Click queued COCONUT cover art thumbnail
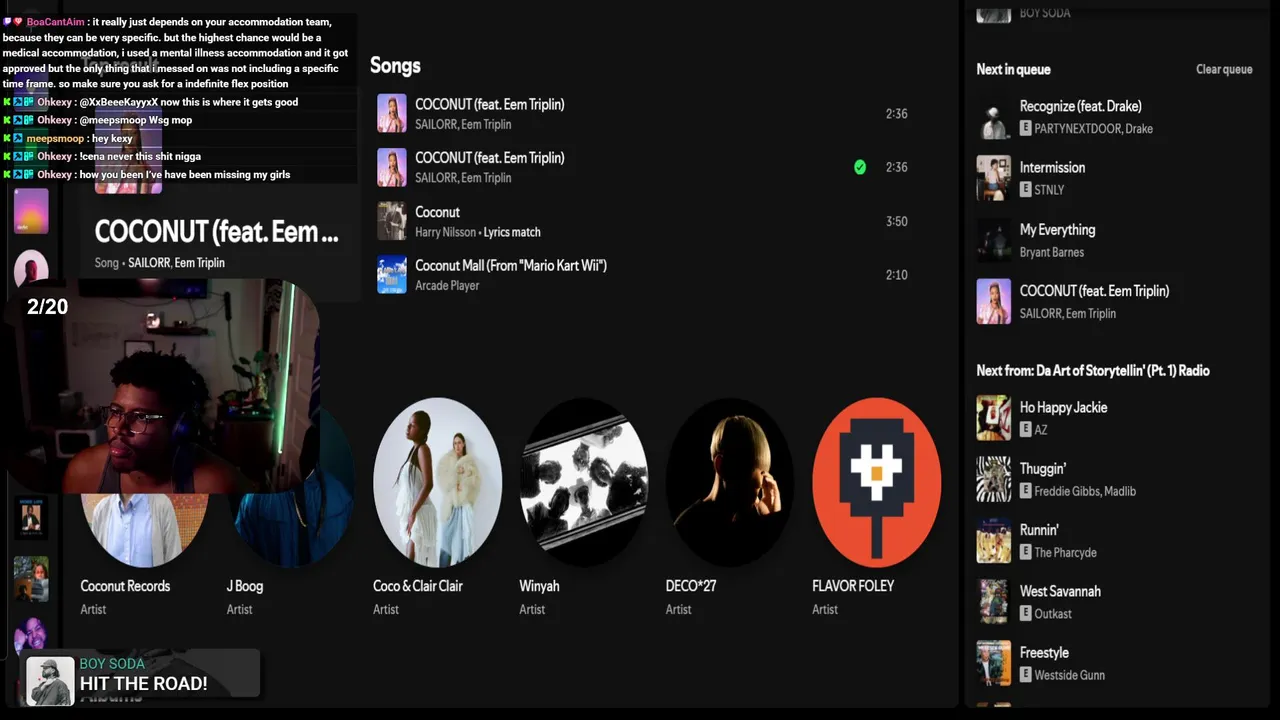The image size is (1280, 720). click(994, 301)
